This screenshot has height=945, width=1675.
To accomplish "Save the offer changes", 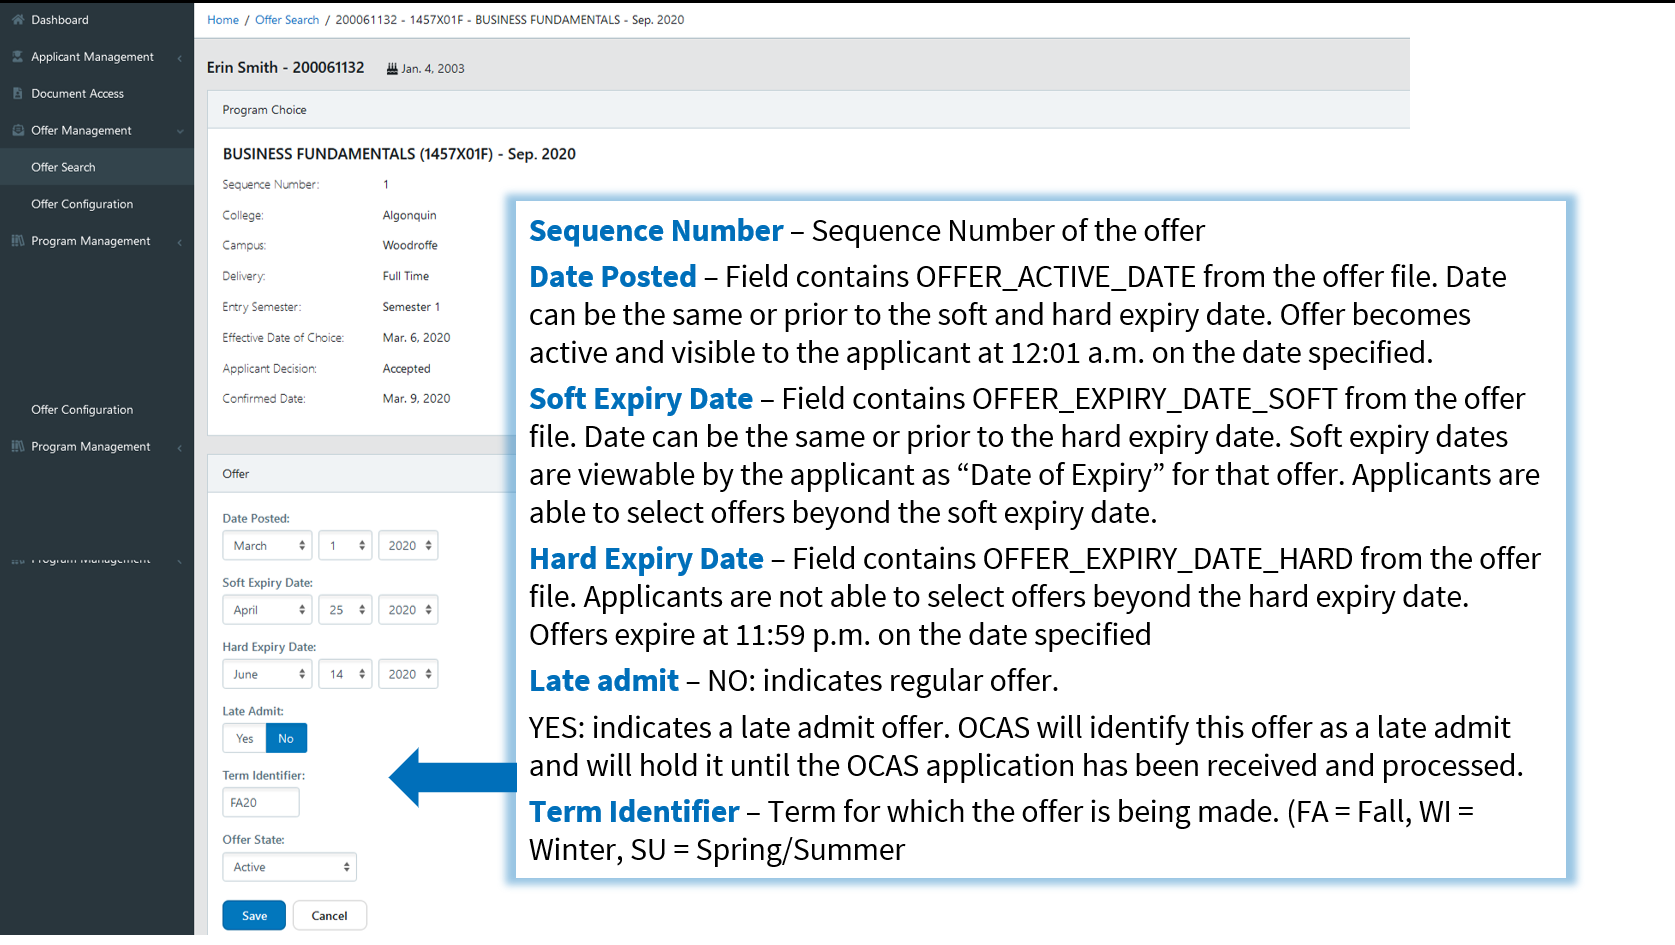I will [254, 915].
